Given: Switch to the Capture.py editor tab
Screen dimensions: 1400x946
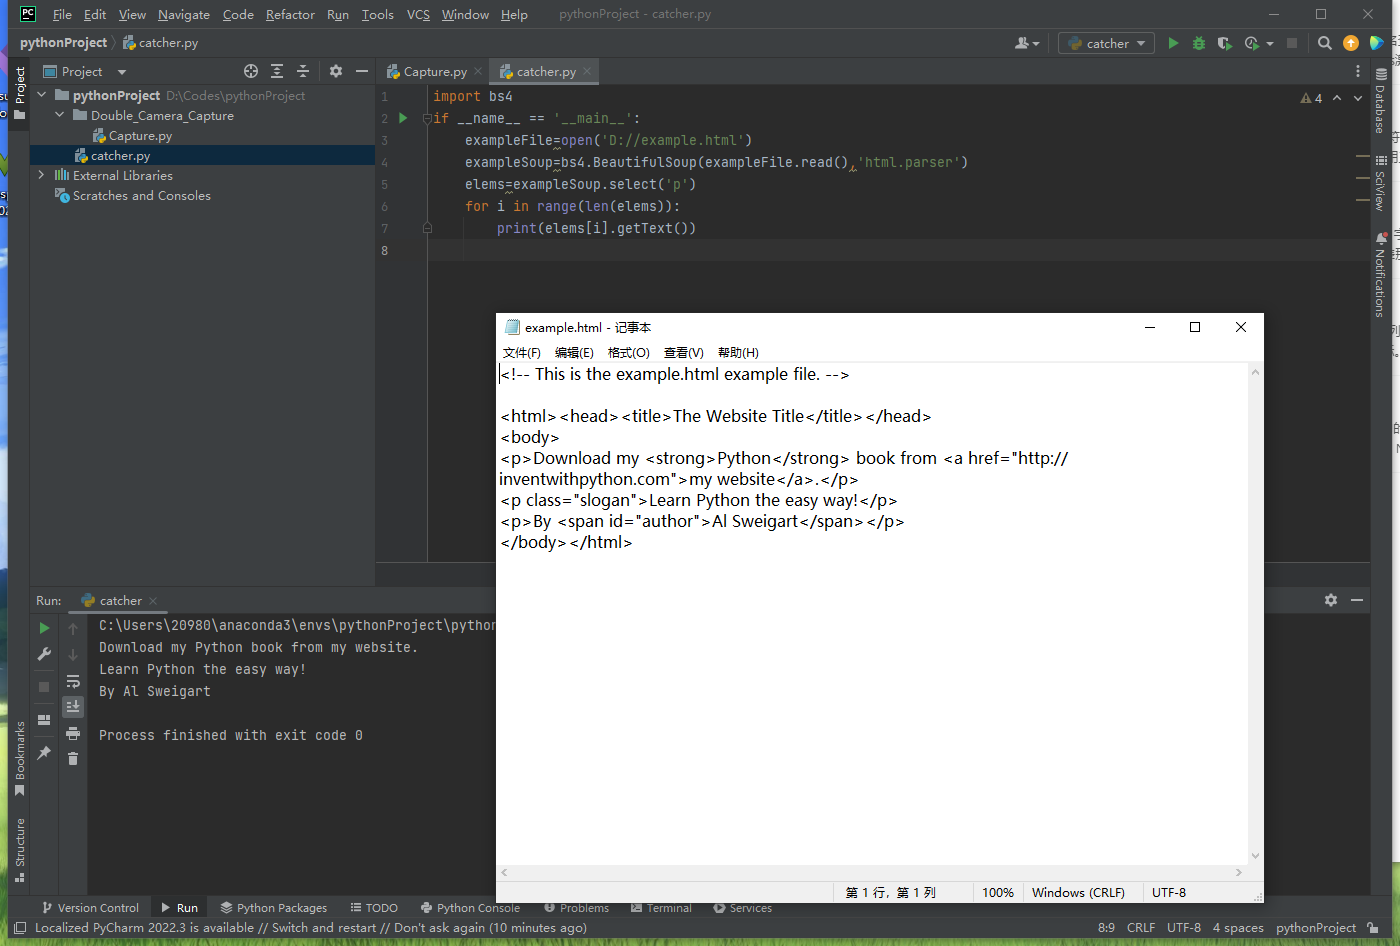Looking at the screenshot, I should (433, 71).
